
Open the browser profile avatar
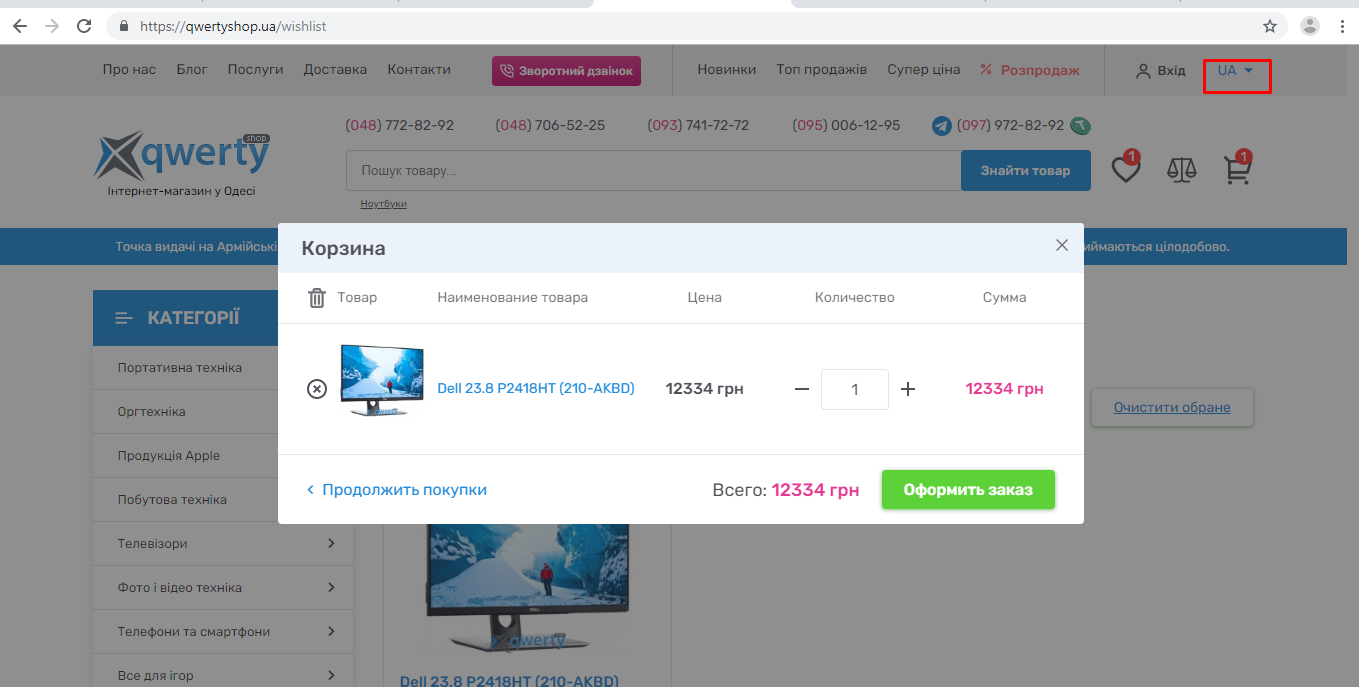[x=1310, y=26]
